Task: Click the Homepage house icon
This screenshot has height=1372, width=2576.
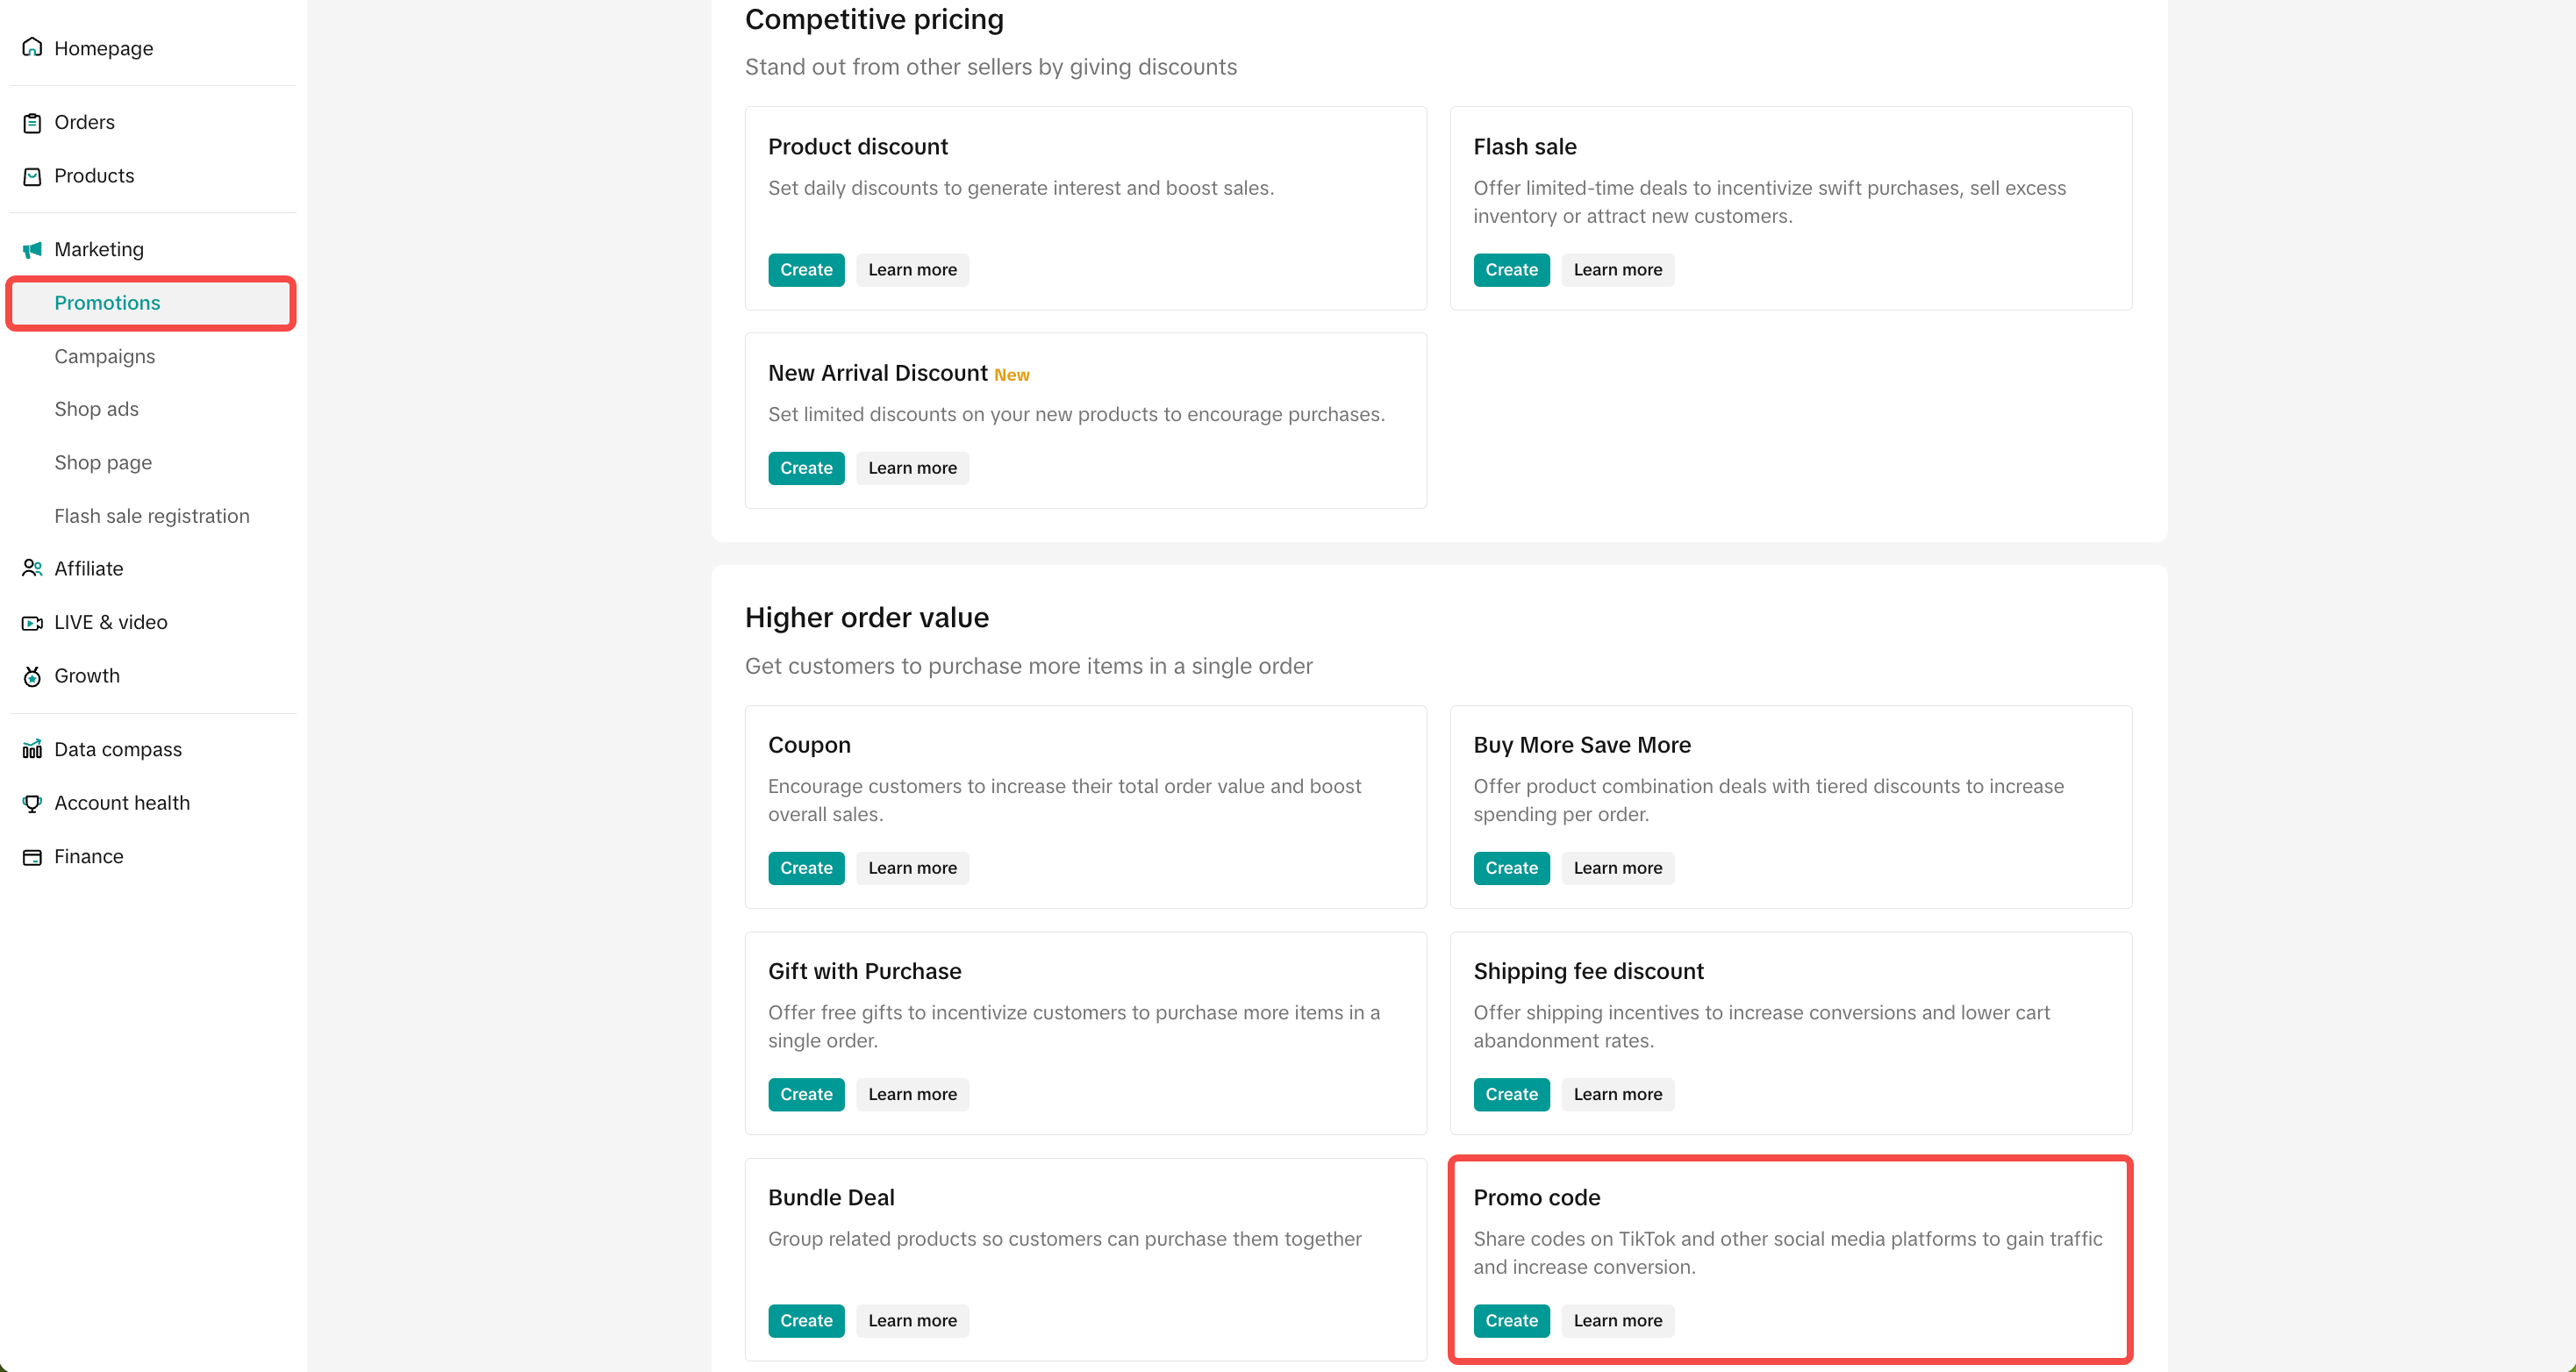Action: (32, 47)
